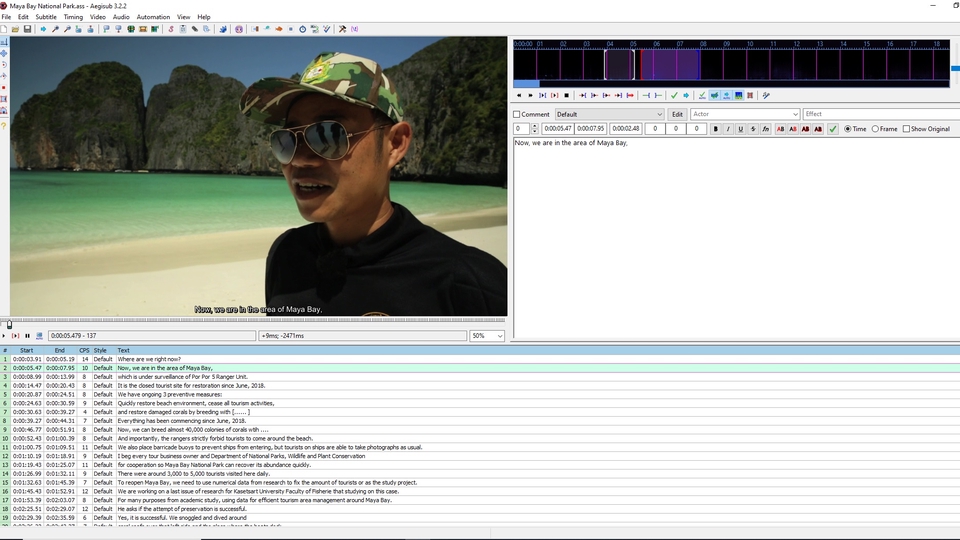Toggle spectrum analyzer mode
Screen dimensions: 960x540
738,96
